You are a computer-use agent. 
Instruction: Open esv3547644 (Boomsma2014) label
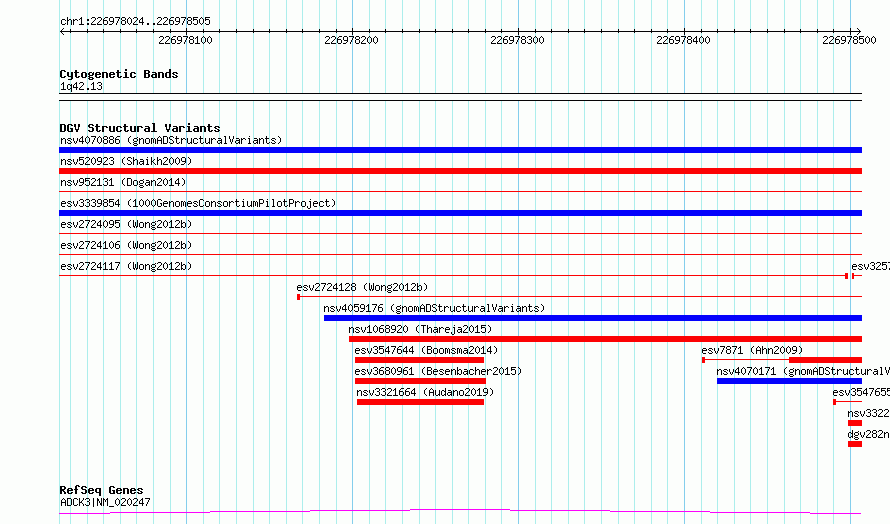(x=426, y=350)
